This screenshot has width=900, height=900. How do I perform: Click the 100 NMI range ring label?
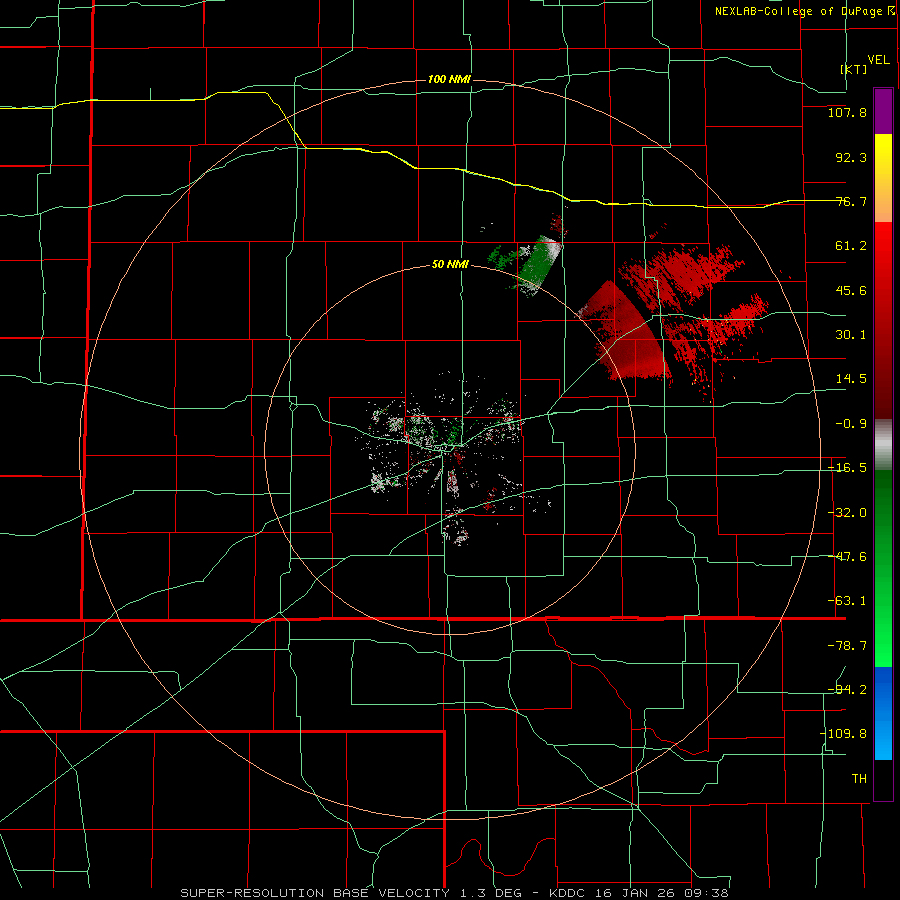tap(449, 79)
